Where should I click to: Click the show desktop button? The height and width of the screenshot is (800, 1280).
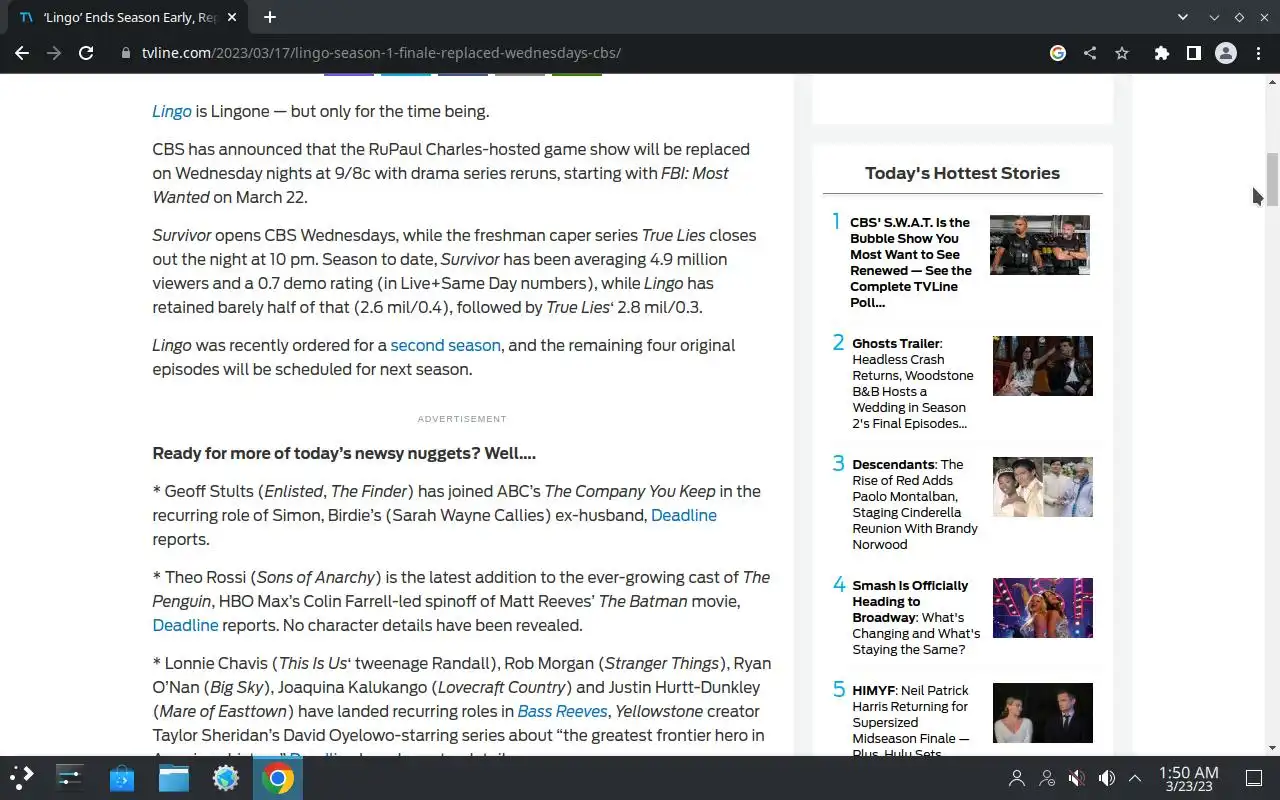[1254, 777]
